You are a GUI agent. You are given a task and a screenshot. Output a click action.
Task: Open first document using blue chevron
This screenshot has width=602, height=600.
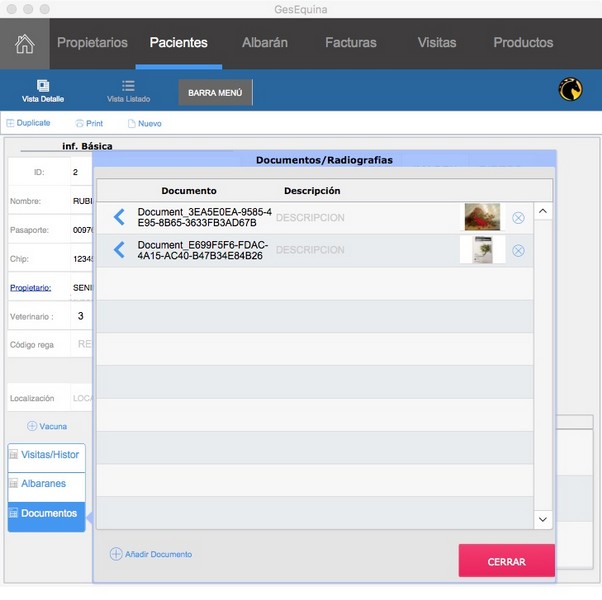coord(119,217)
